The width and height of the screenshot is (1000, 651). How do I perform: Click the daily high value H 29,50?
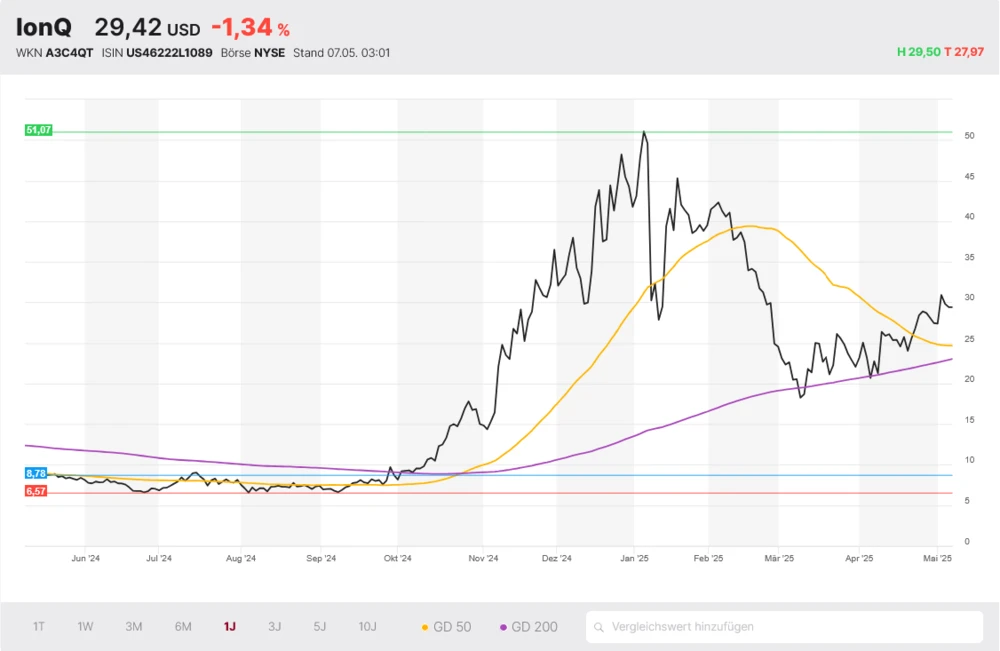click(919, 52)
